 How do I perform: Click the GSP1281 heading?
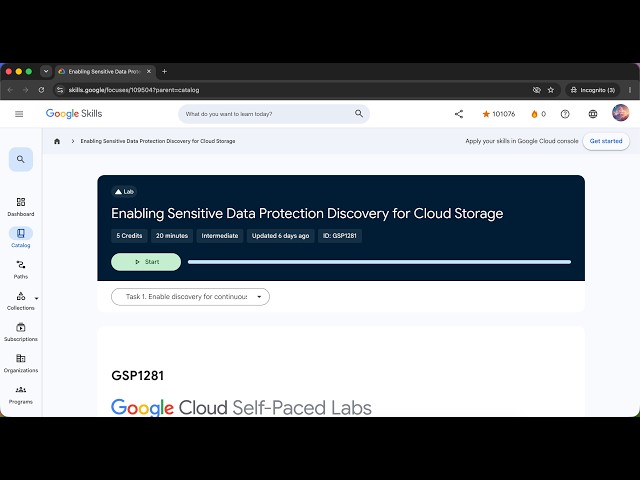(x=138, y=376)
